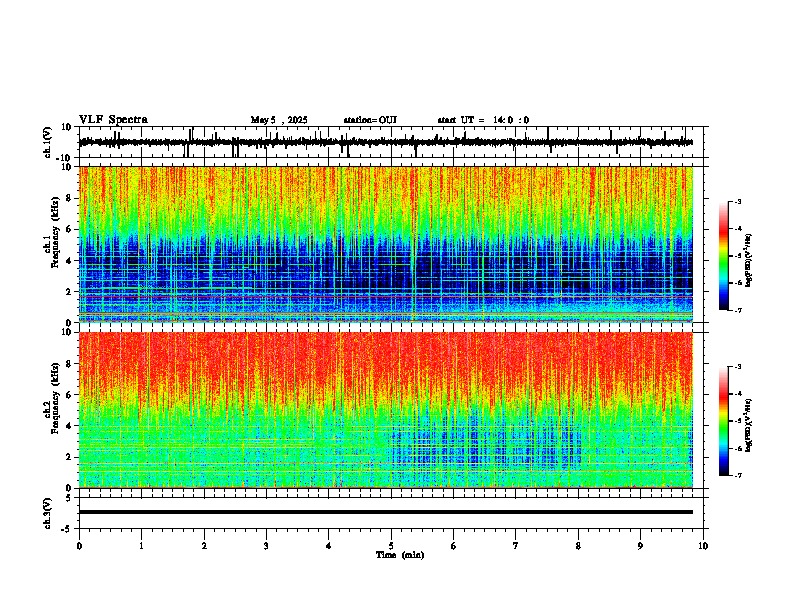Click the "ch.1(V)" waveform axis label

coord(48,142)
